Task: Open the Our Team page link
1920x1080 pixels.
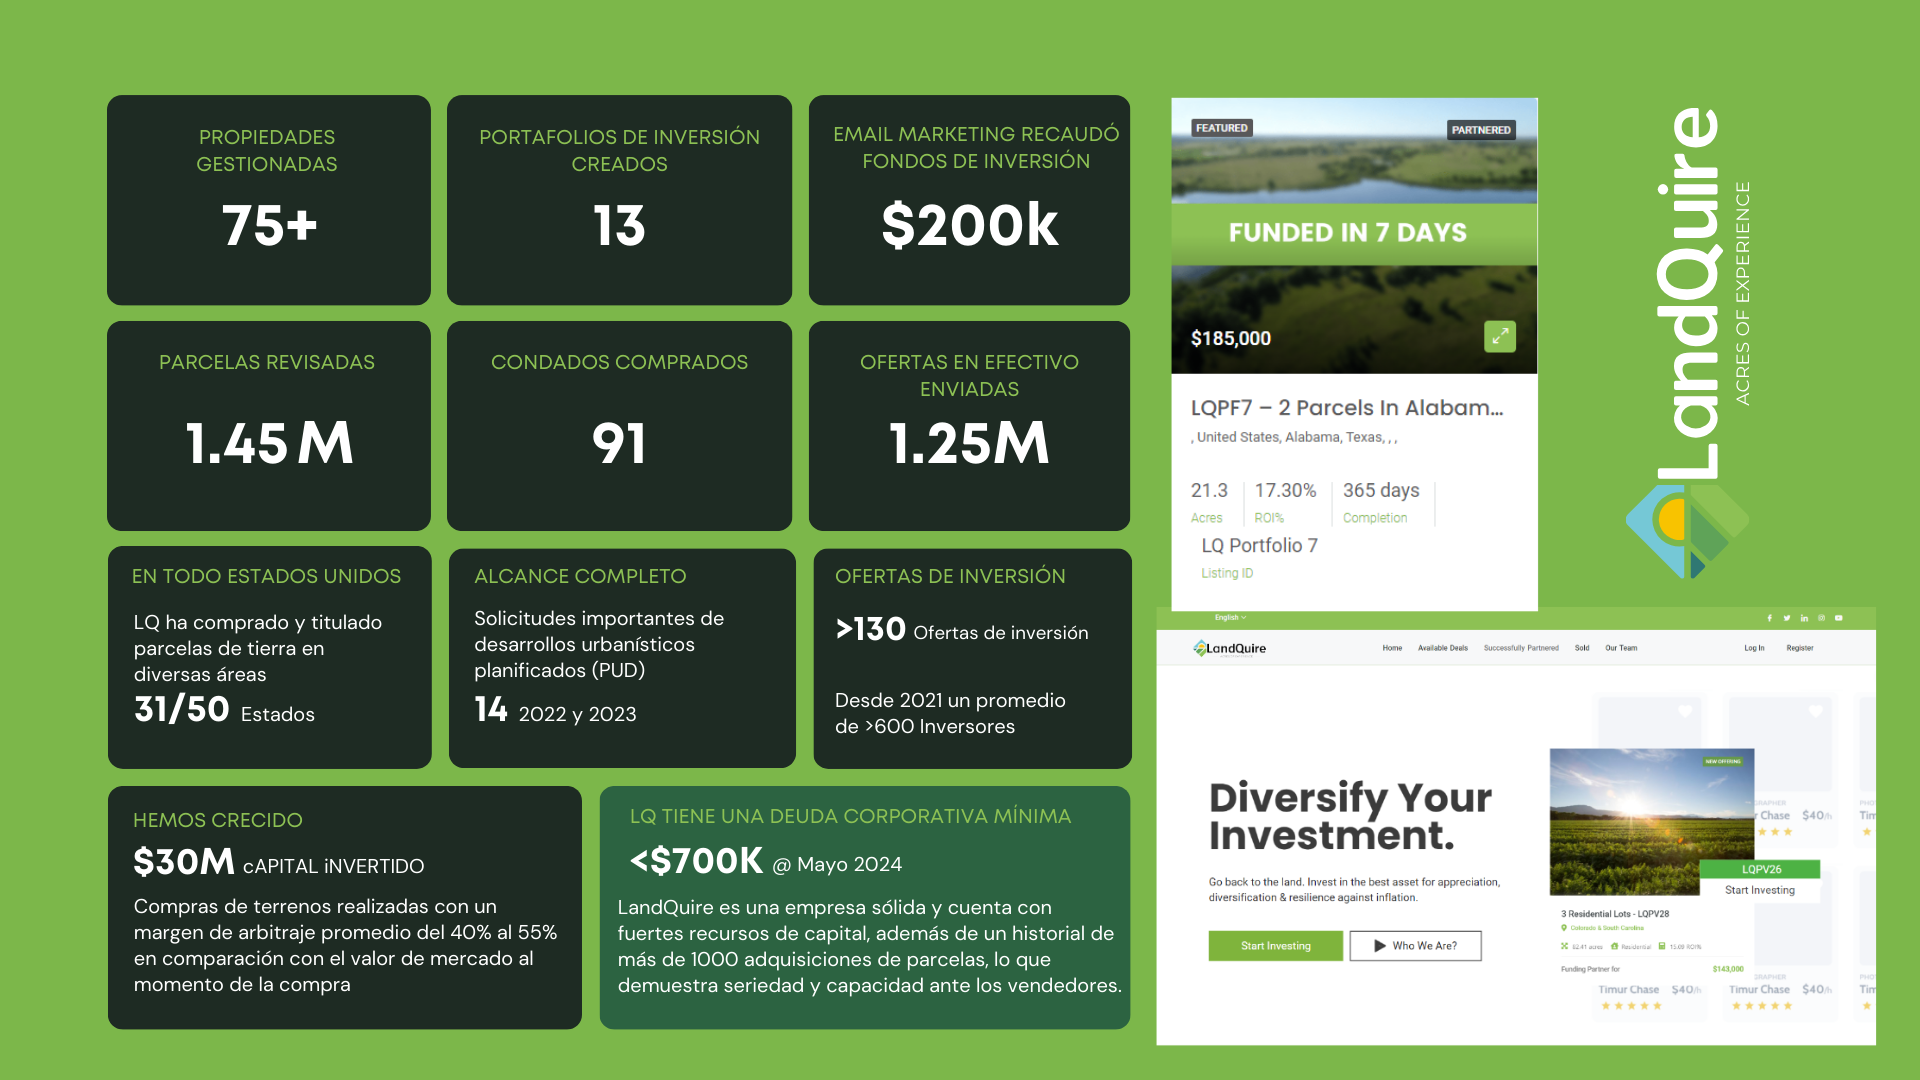Action: (1621, 648)
